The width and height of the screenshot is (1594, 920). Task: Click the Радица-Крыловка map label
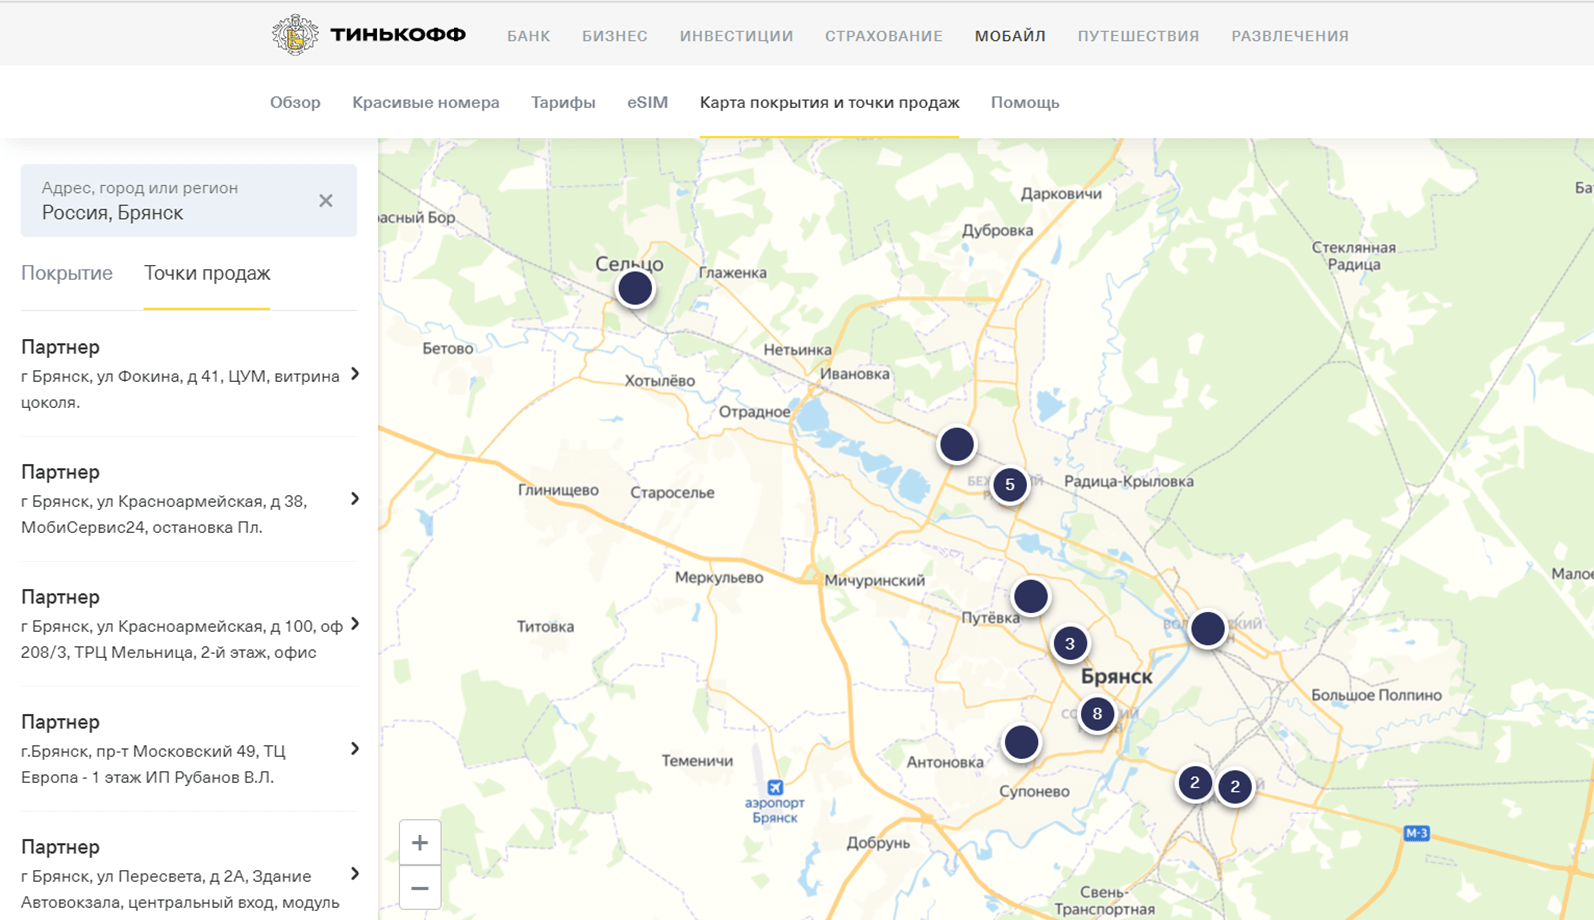tap(1129, 481)
